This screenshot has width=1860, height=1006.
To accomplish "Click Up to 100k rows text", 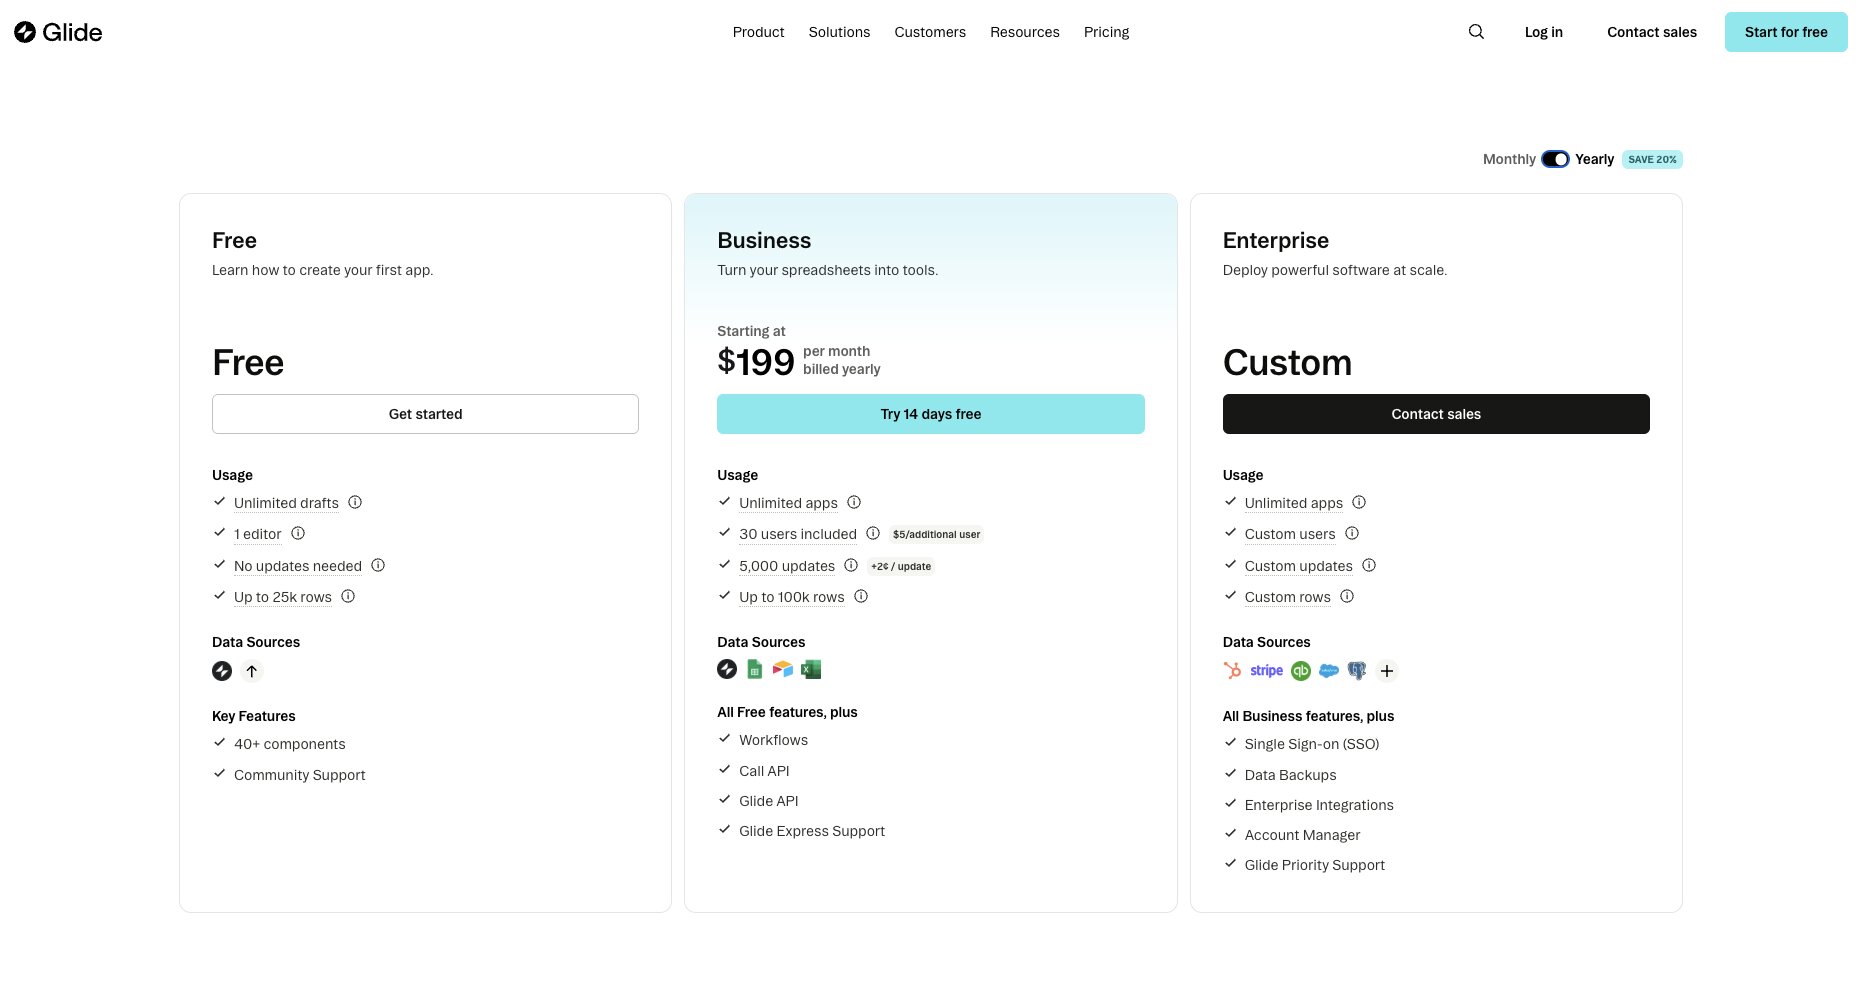I will click(792, 597).
